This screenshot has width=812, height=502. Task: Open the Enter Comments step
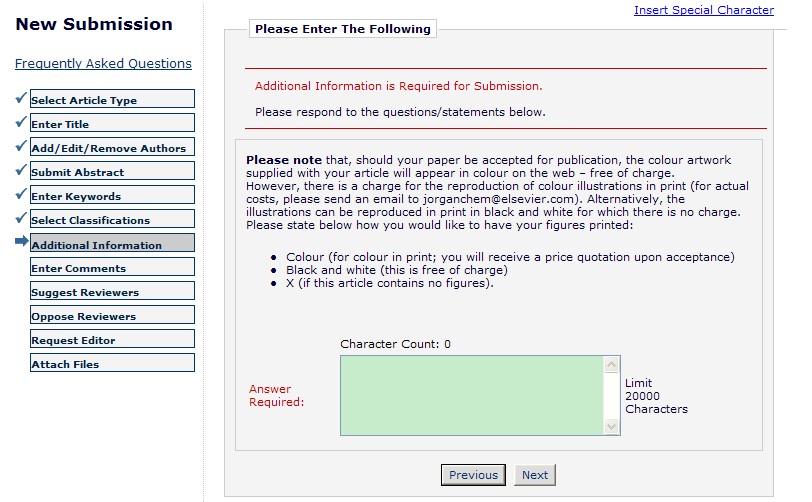[x=111, y=267]
